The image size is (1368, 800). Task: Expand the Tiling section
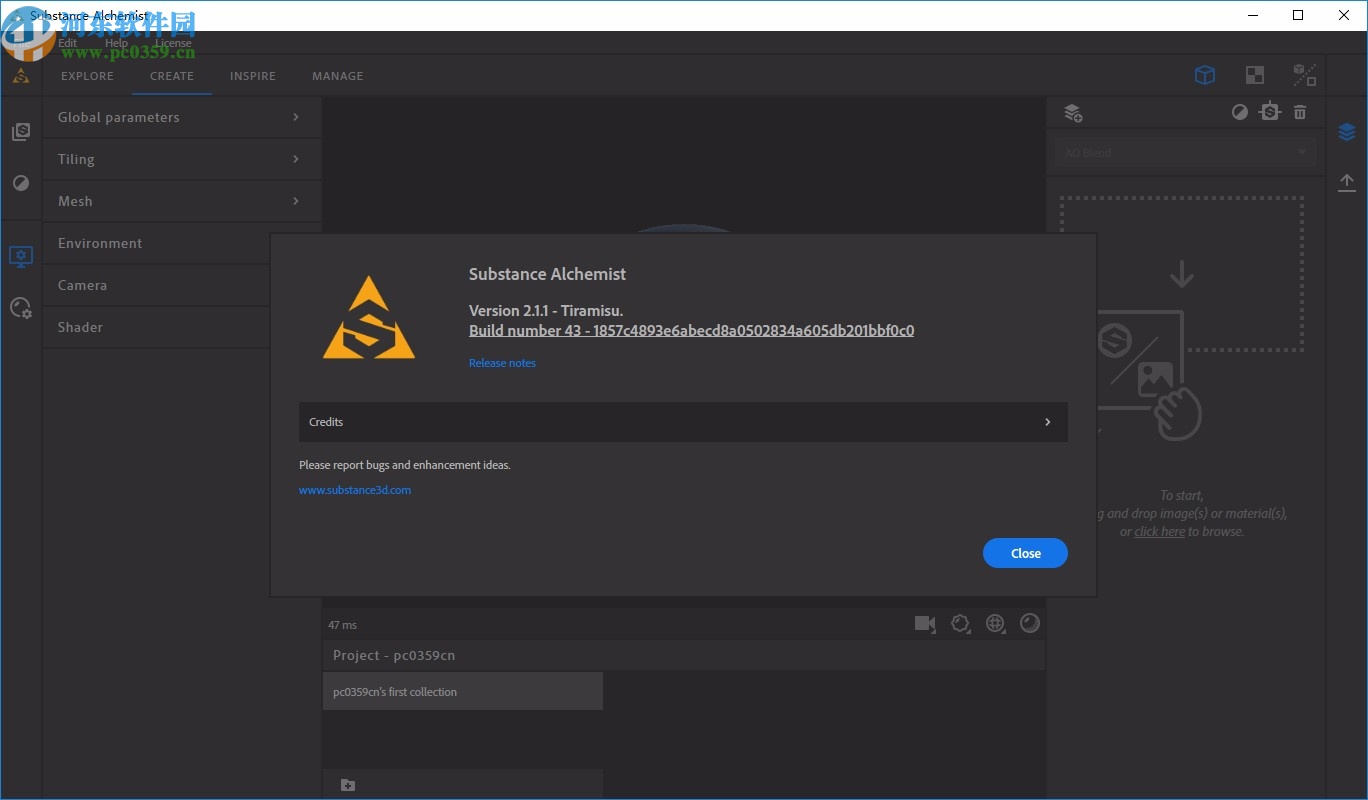[x=182, y=159]
